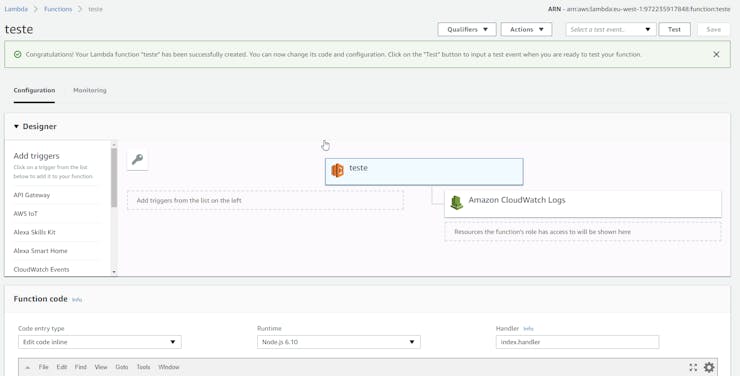Add the API Gateway trigger
The image size is (740, 376).
pos(32,195)
